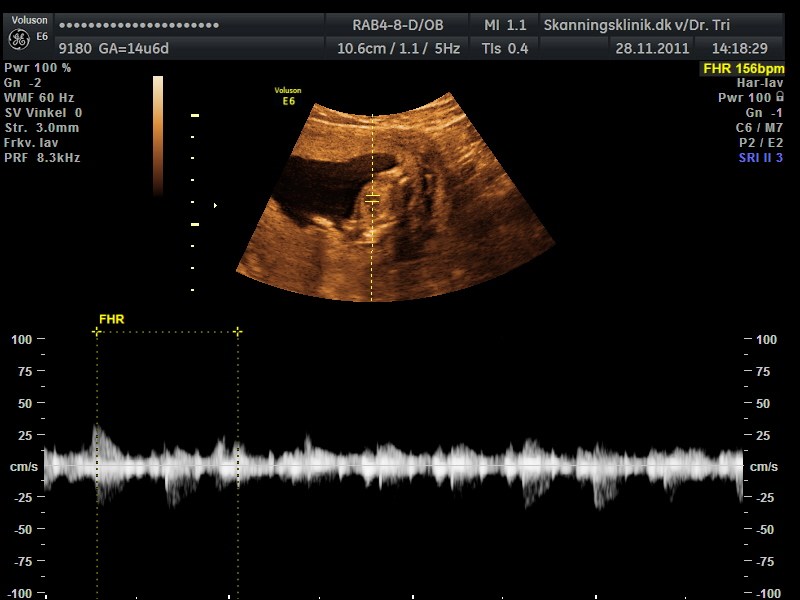Screen dimensions: 800x600
Task: Click the Doppler sample gate marker on scan
Action: pos(372,199)
